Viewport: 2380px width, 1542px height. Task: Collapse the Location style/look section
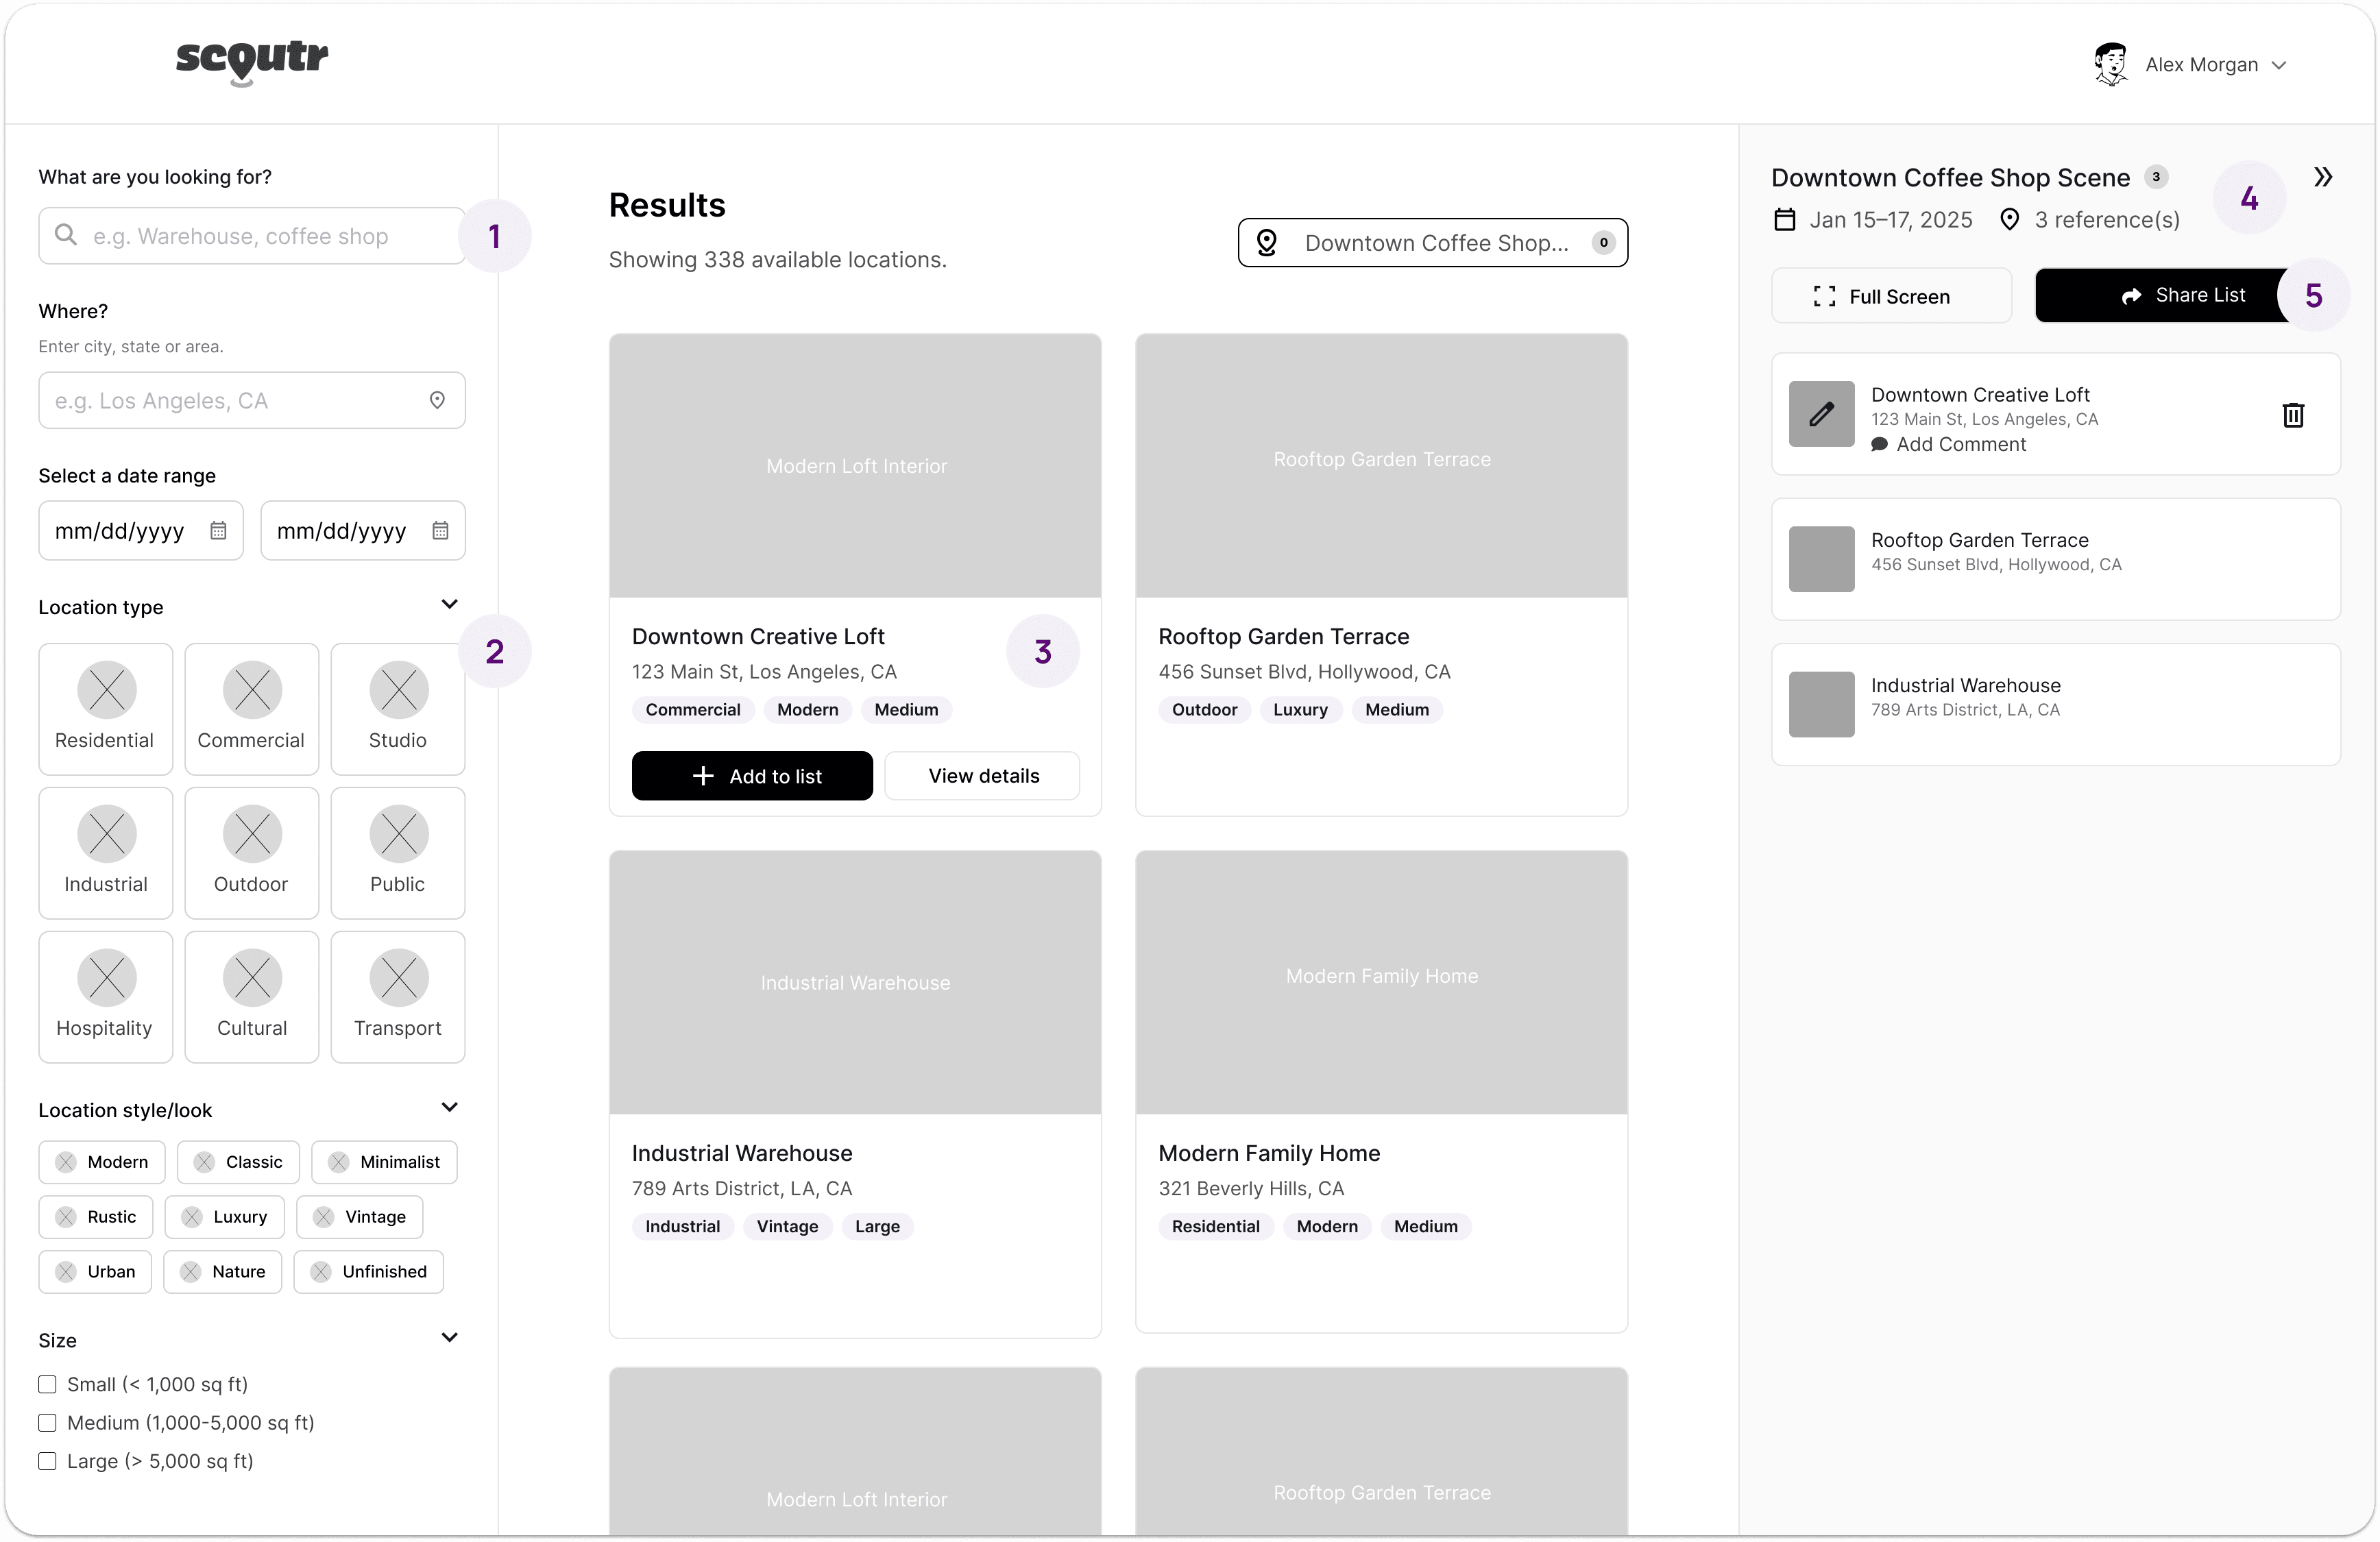[x=449, y=1107]
